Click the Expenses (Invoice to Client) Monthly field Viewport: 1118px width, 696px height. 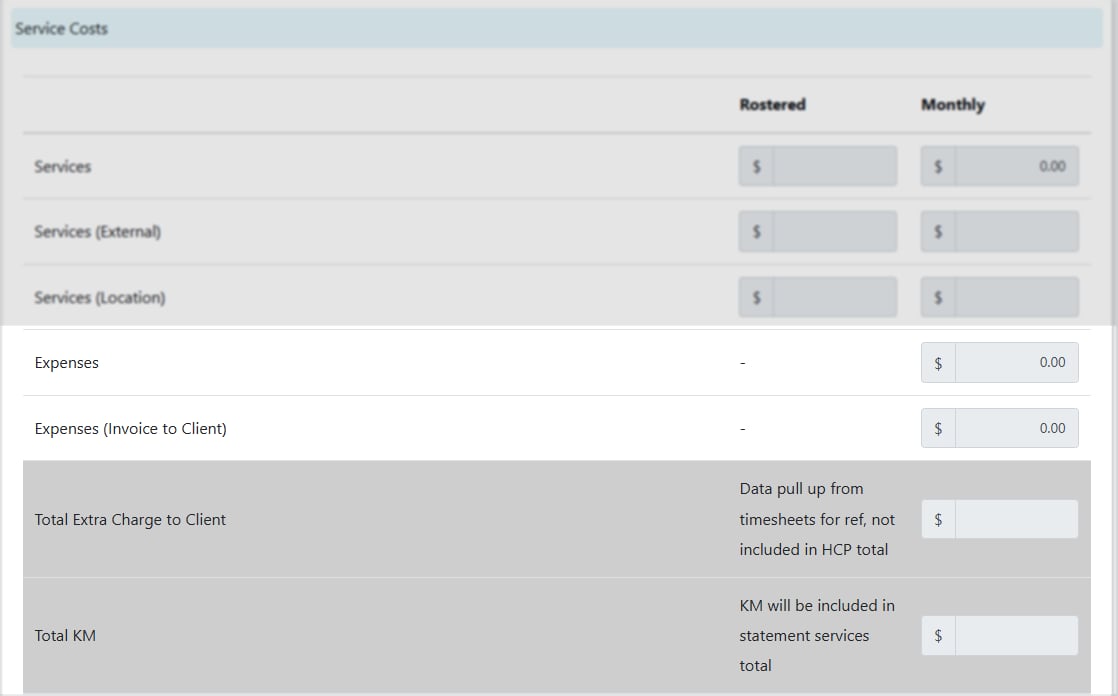pos(1017,428)
